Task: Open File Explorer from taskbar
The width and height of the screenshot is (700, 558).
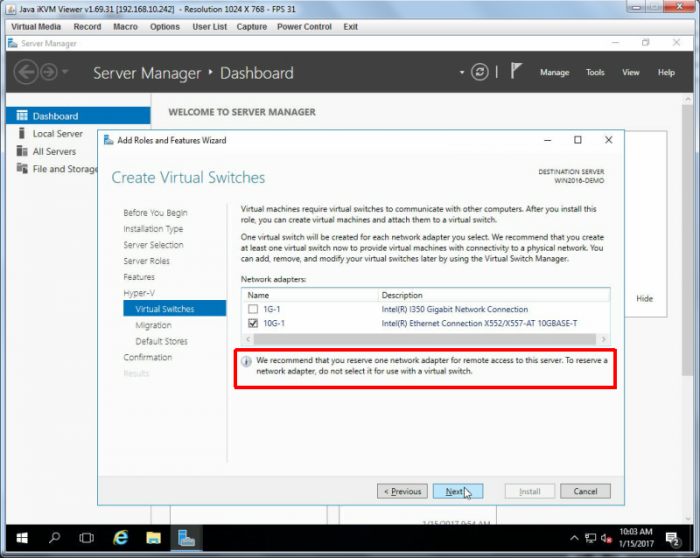Action: [153, 538]
